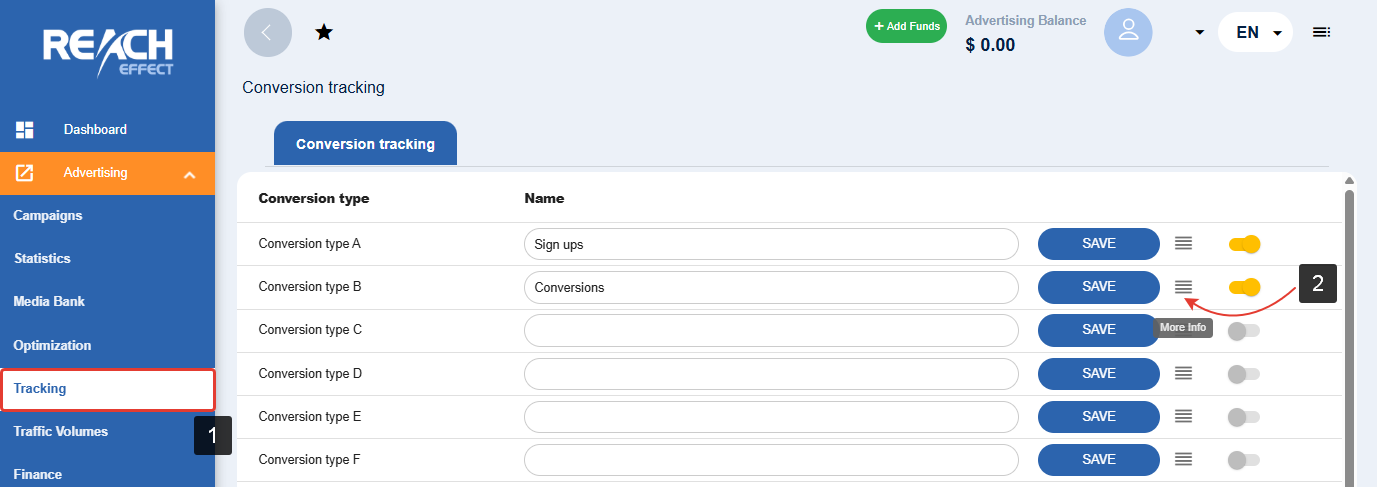Enable the Conversion type C toggle
The width and height of the screenshot is (1377, 487).
pyautogui.click(x=1244, y=331)
